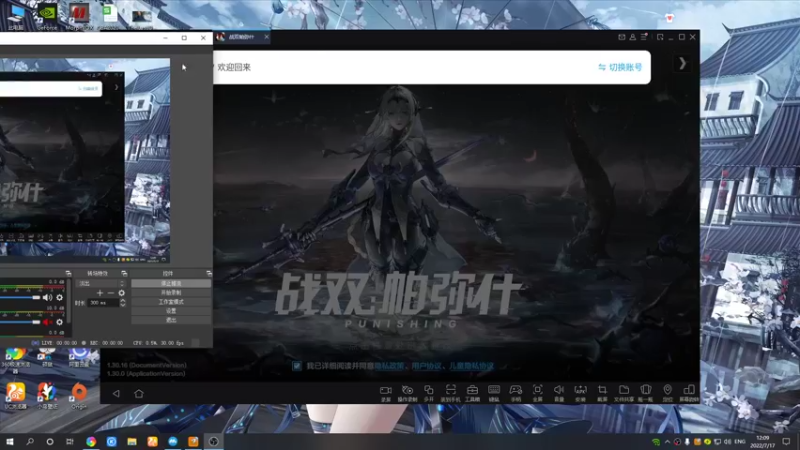Viewport: 800px width, 450px height.
Task: Remove scene transition with minus icon
Action: (111, 293)
